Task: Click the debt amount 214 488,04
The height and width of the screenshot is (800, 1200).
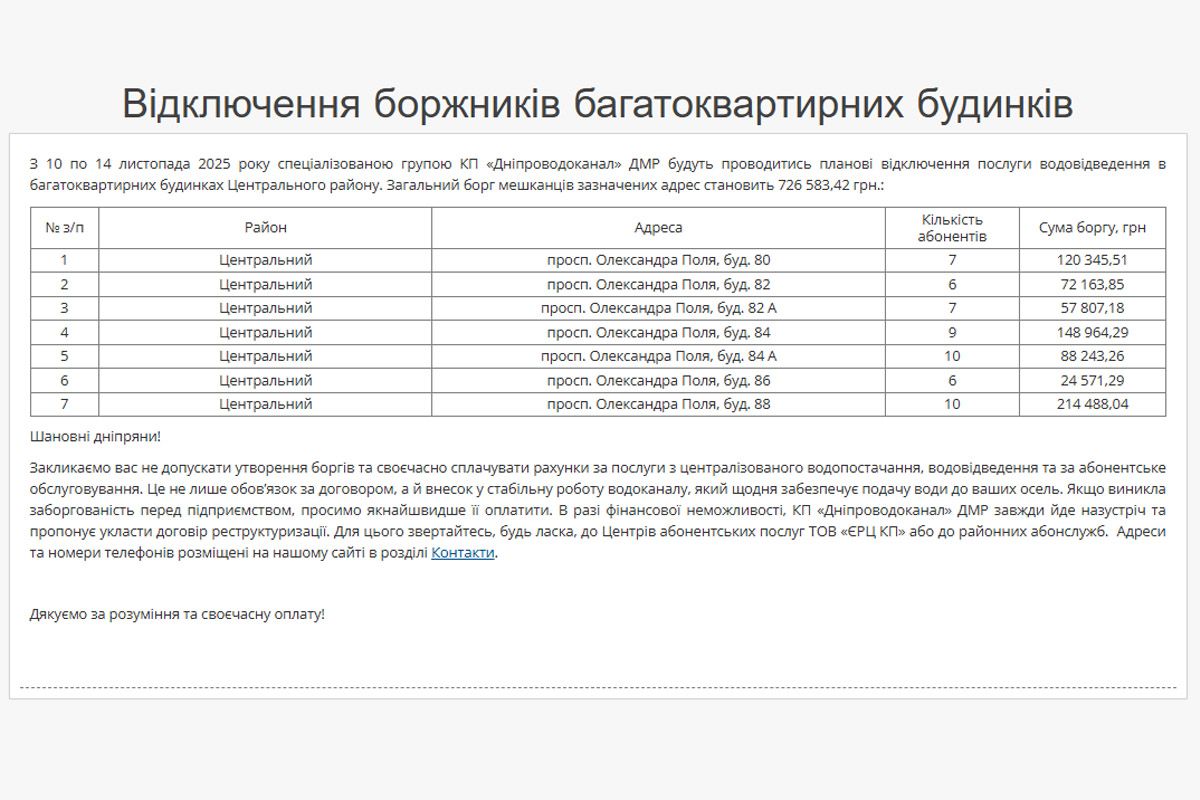Action: [x=1091, y=404]
